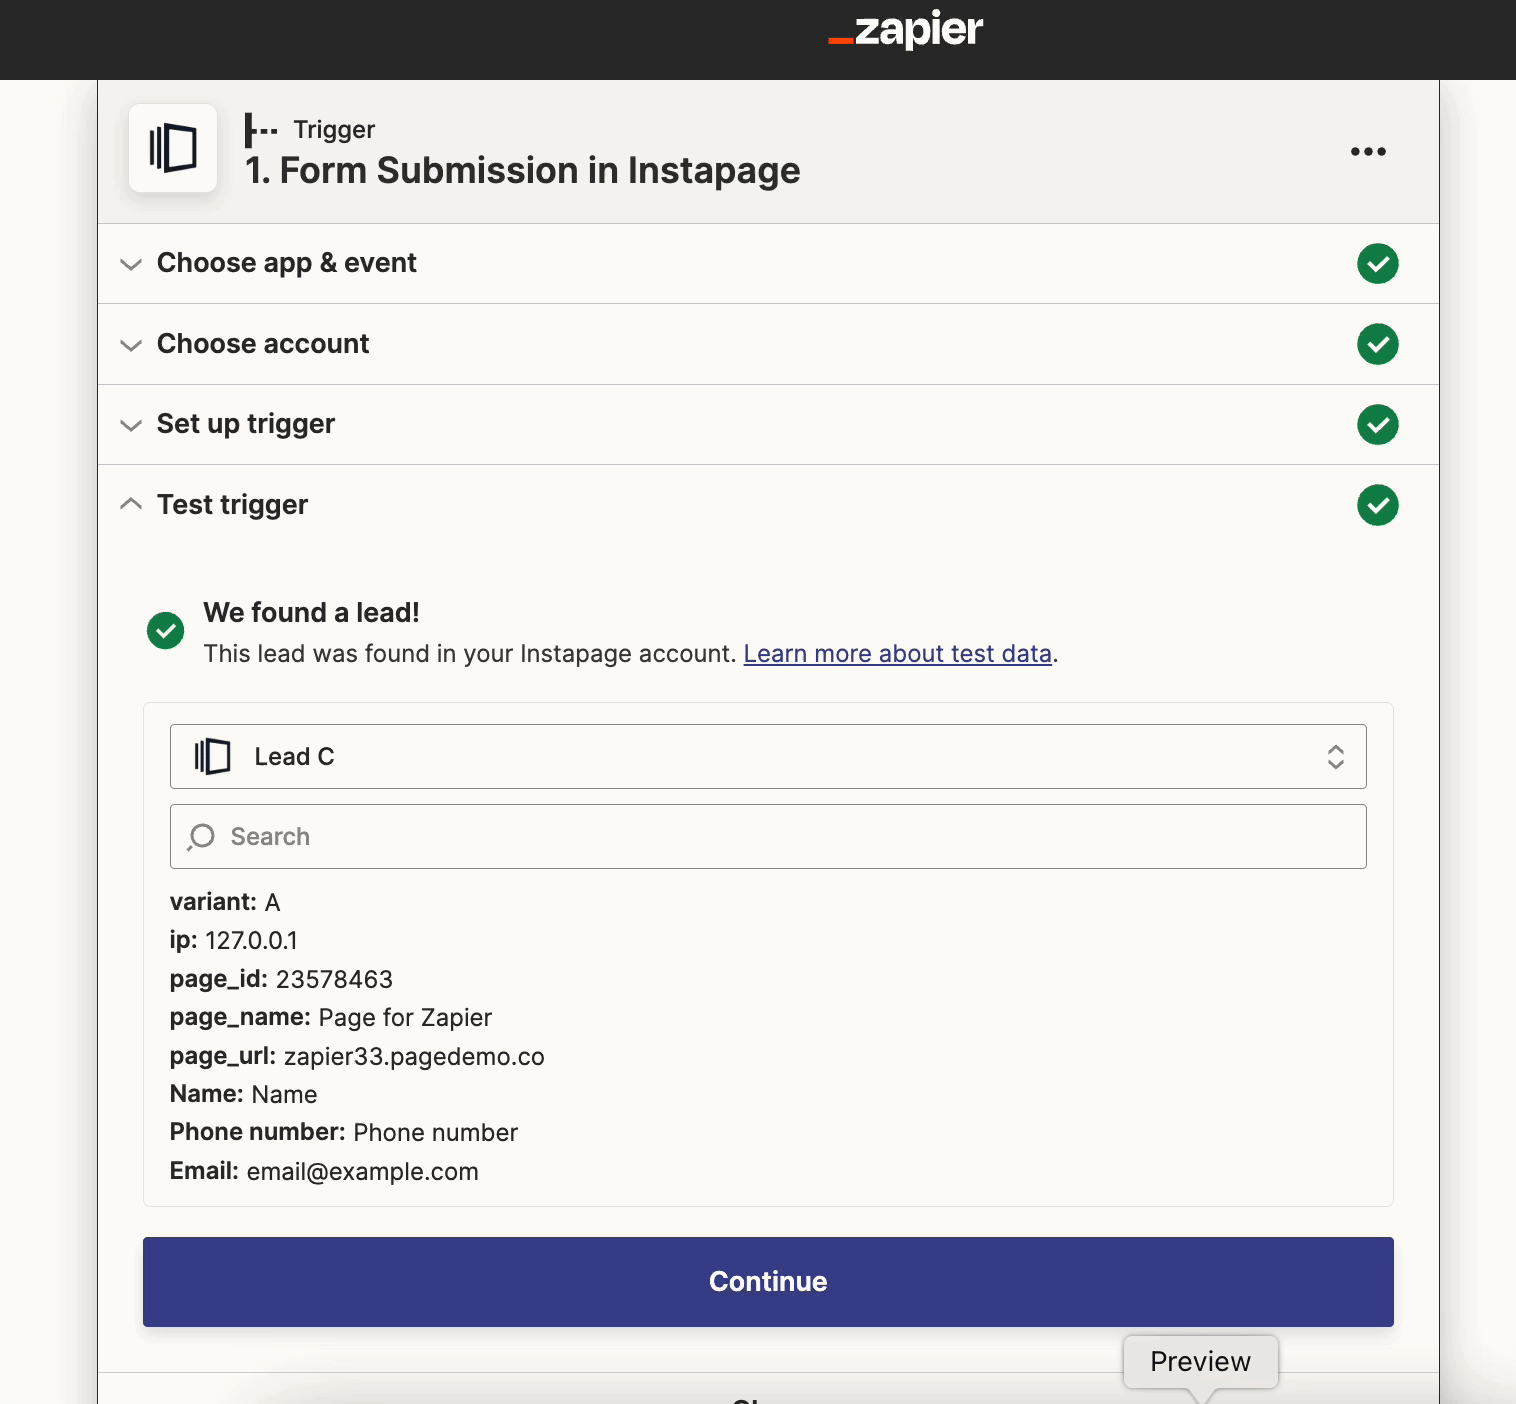Click the ip: 127.0.0.1 row

click(x=234, y=941)
